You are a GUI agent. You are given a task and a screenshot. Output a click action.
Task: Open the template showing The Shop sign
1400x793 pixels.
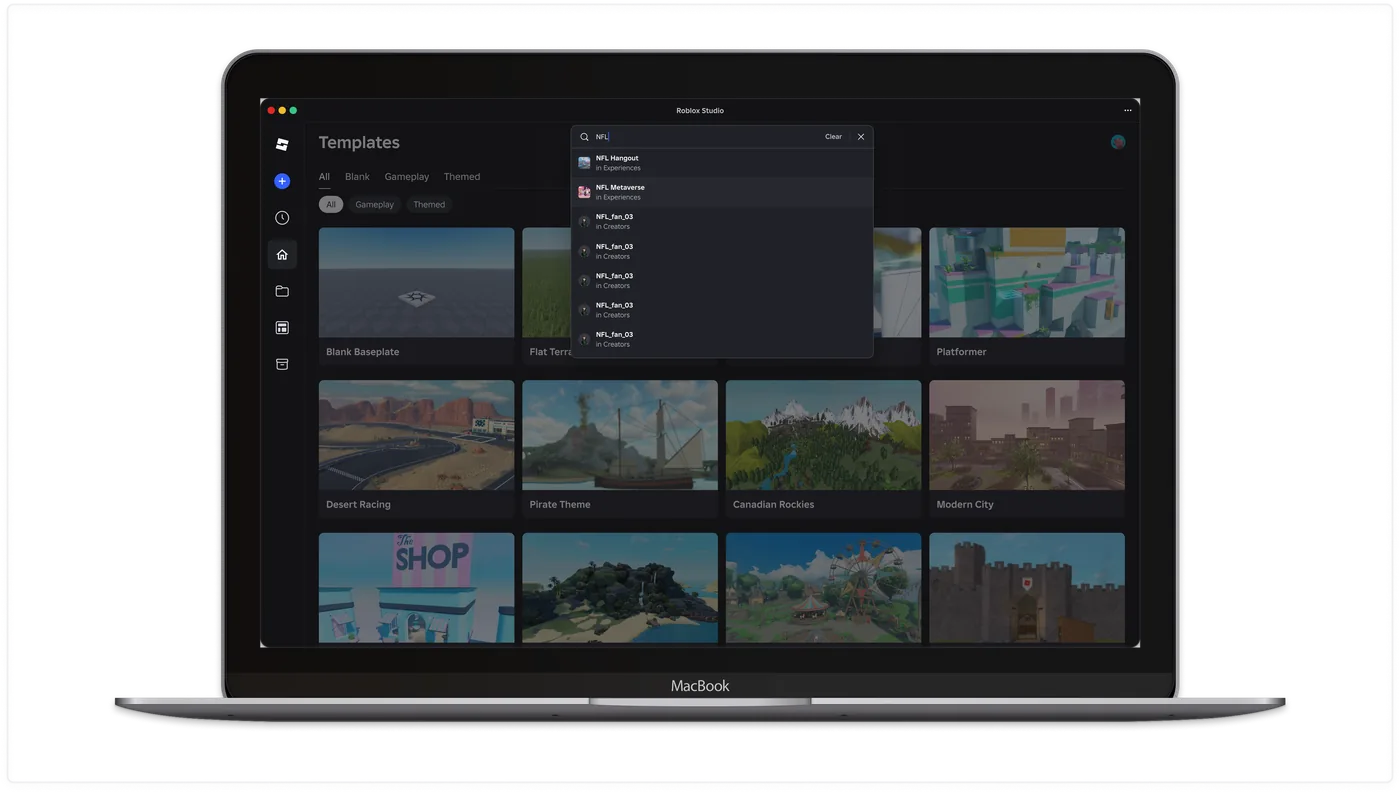[x=417, y=588]
